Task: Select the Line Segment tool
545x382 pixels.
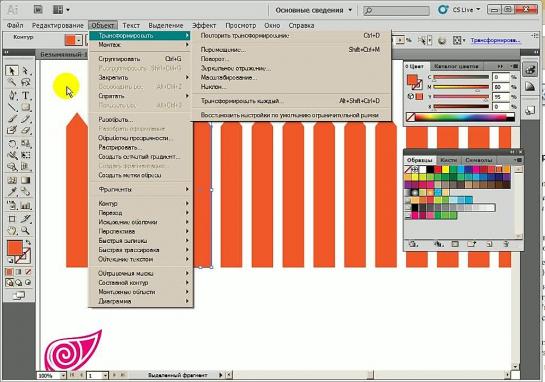Action: click(x=12, y=107)
